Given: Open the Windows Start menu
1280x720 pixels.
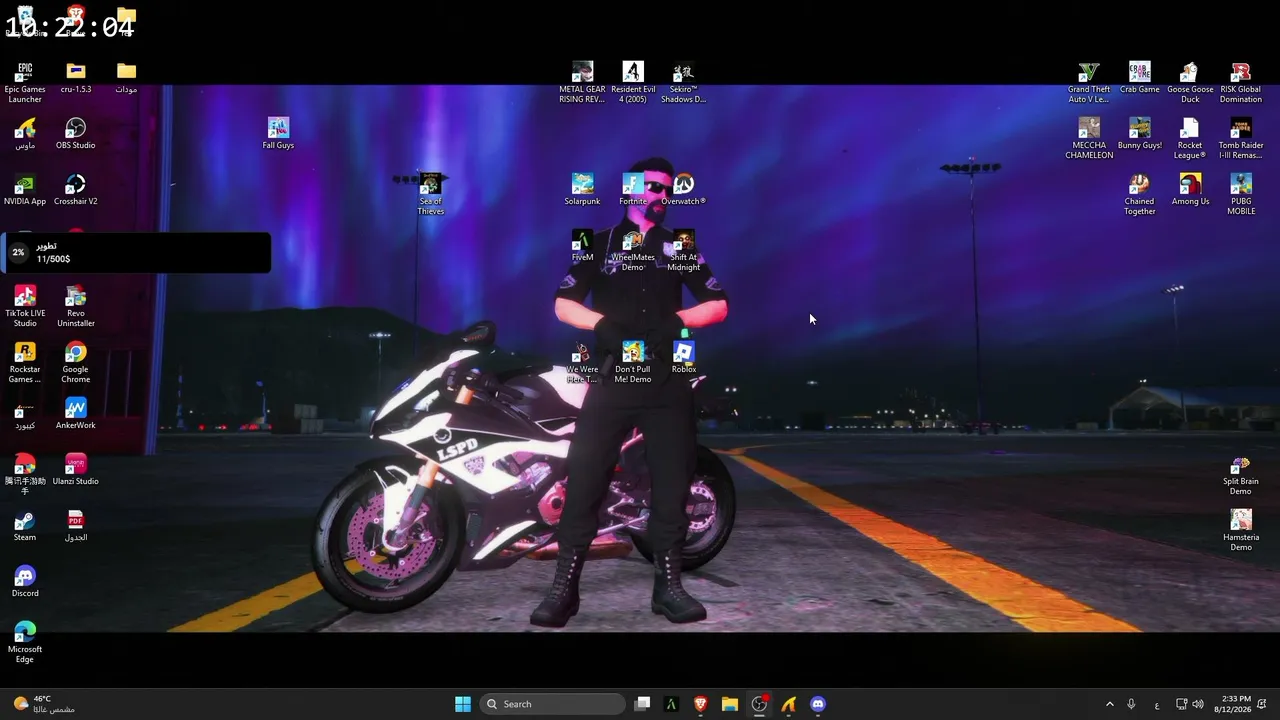Looking at the screenshot, I should [x=463, y=704].
